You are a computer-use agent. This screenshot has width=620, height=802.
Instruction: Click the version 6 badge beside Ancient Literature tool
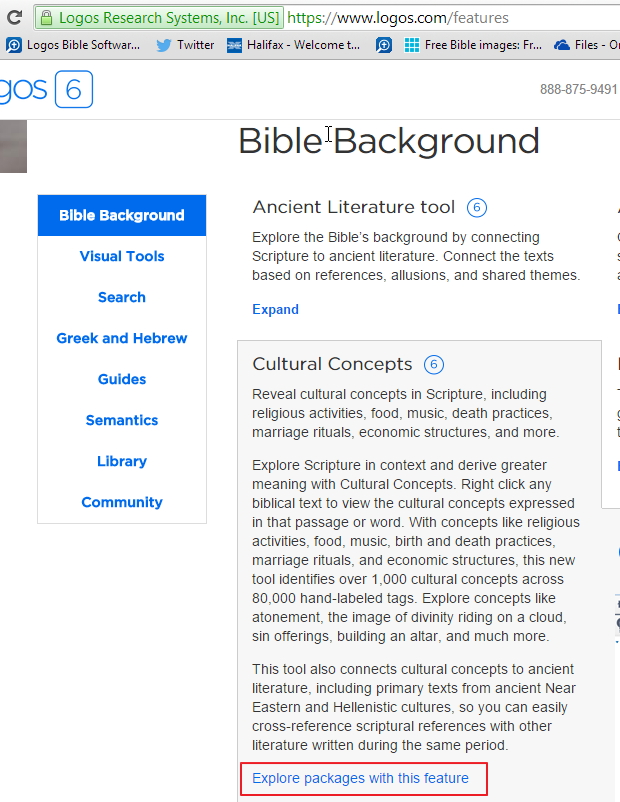tap(477, 208)
